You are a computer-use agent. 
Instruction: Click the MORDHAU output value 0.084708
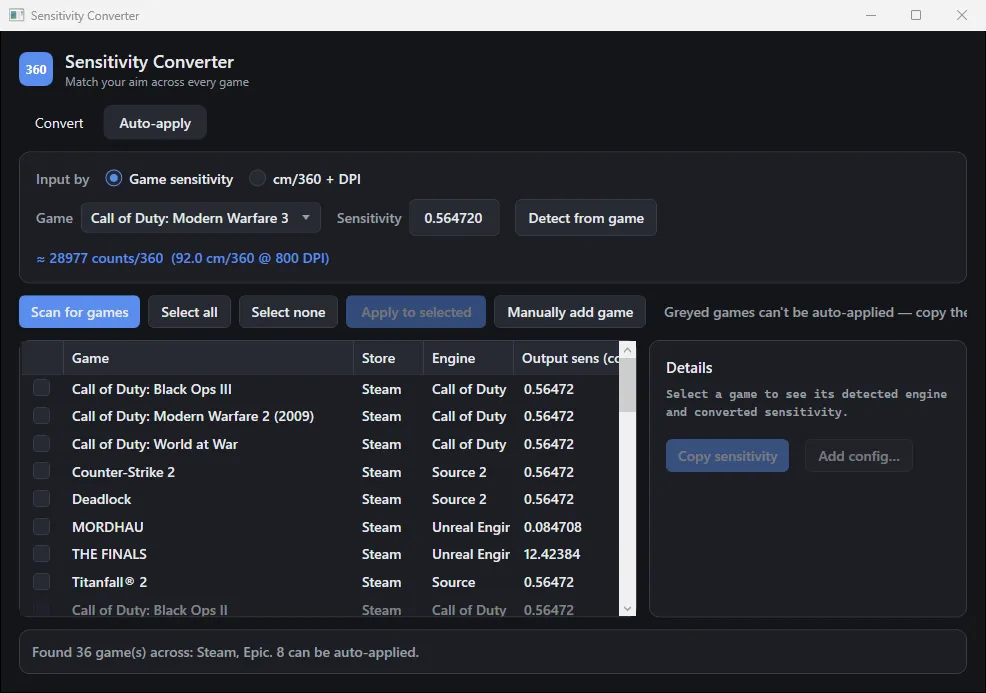click(553, 527)
